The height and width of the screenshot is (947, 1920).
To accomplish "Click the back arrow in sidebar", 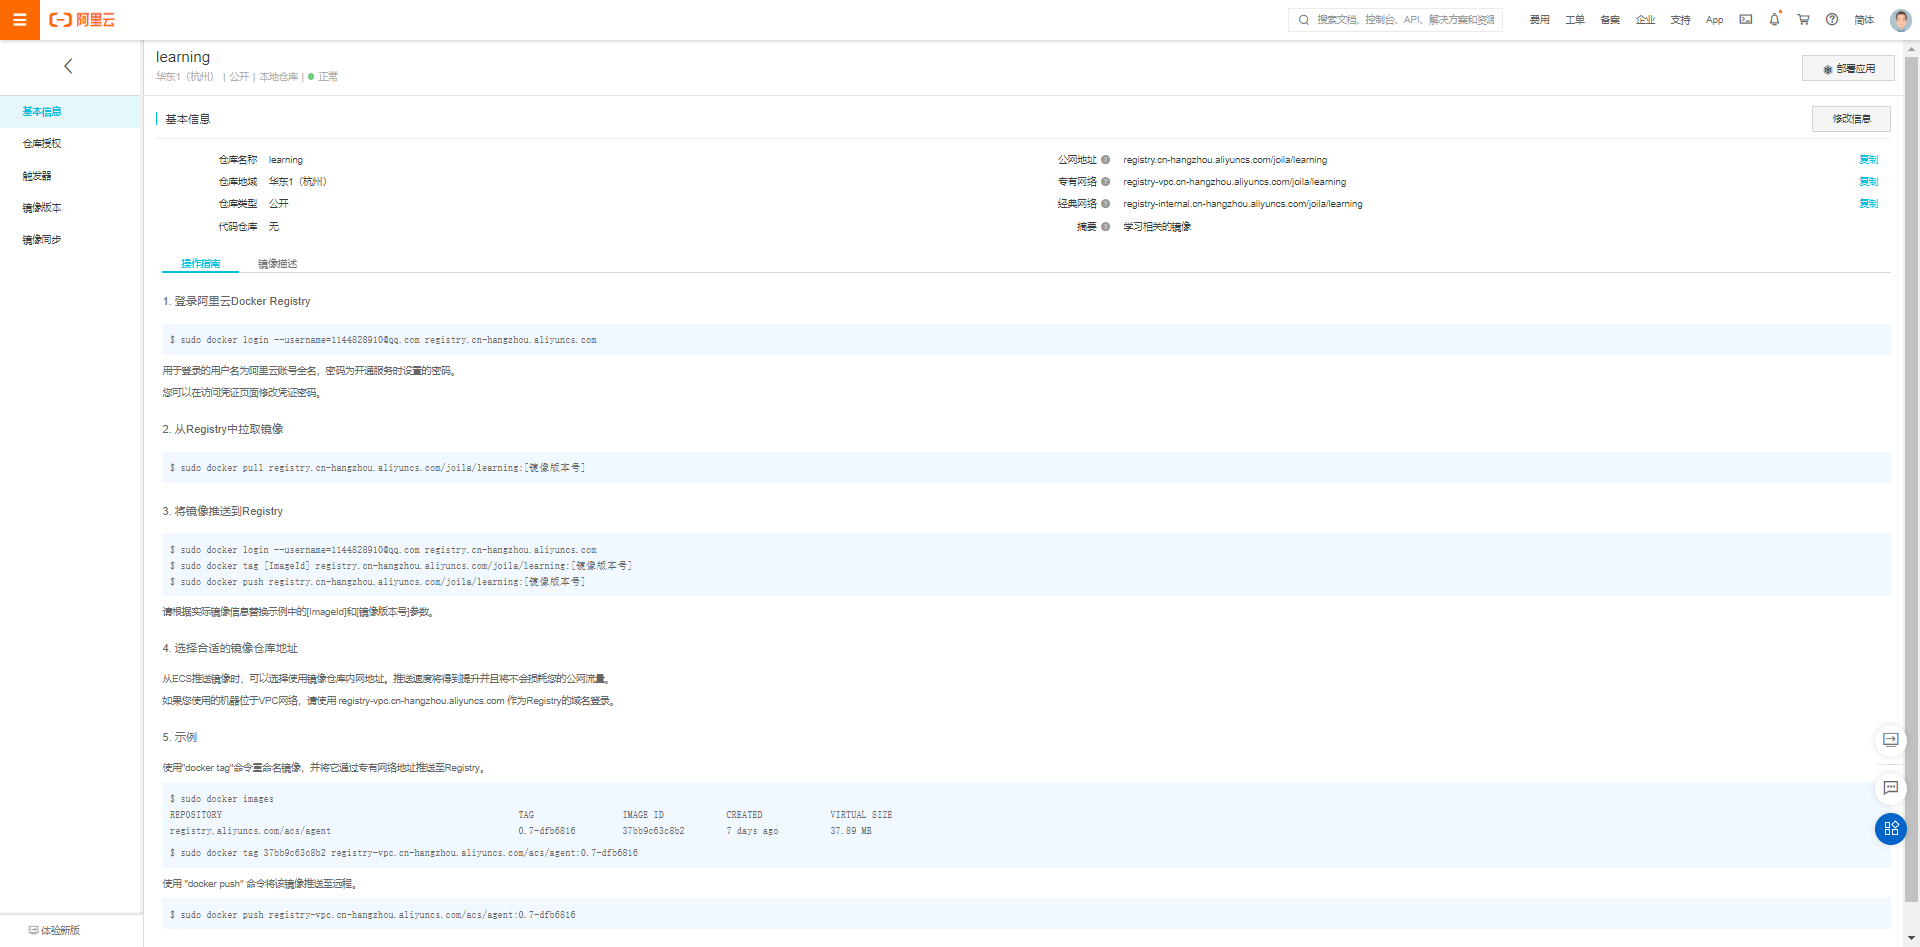I will click(x=68, y=66).
